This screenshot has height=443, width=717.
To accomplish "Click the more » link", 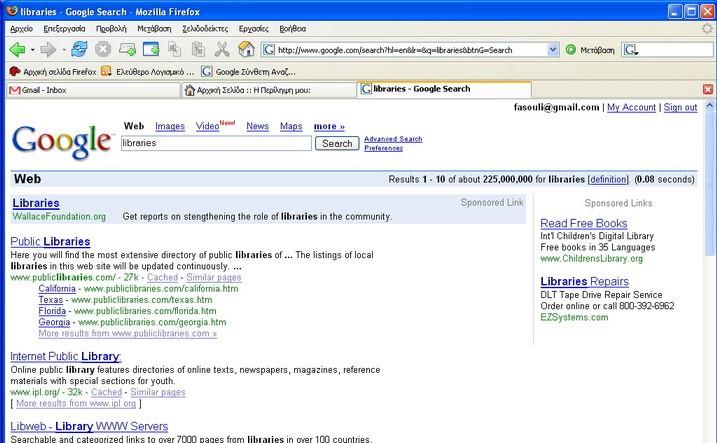I will [329, 126].
